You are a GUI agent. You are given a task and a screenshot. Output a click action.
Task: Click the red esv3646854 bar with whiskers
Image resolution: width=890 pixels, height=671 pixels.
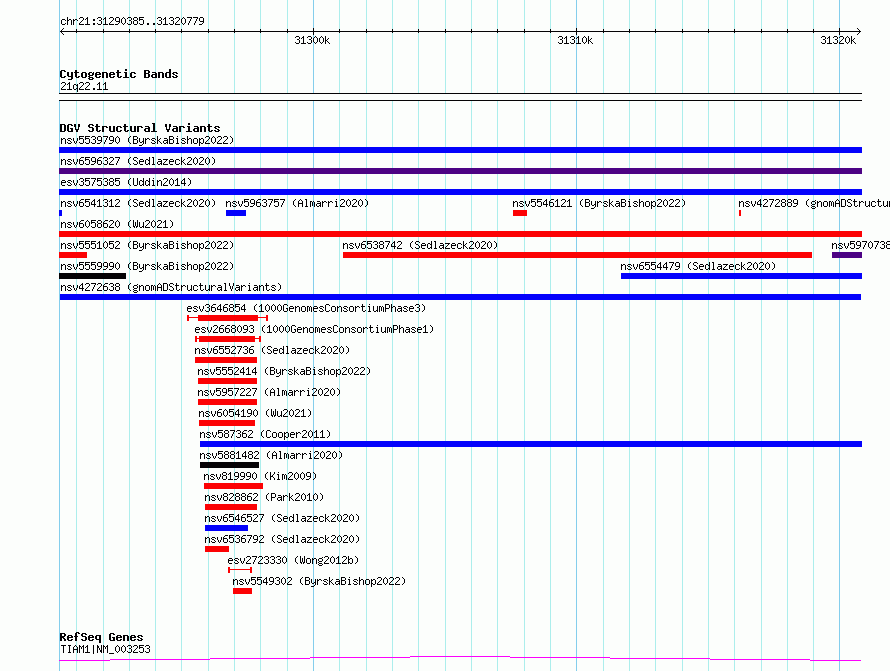(x=228, y=318)
